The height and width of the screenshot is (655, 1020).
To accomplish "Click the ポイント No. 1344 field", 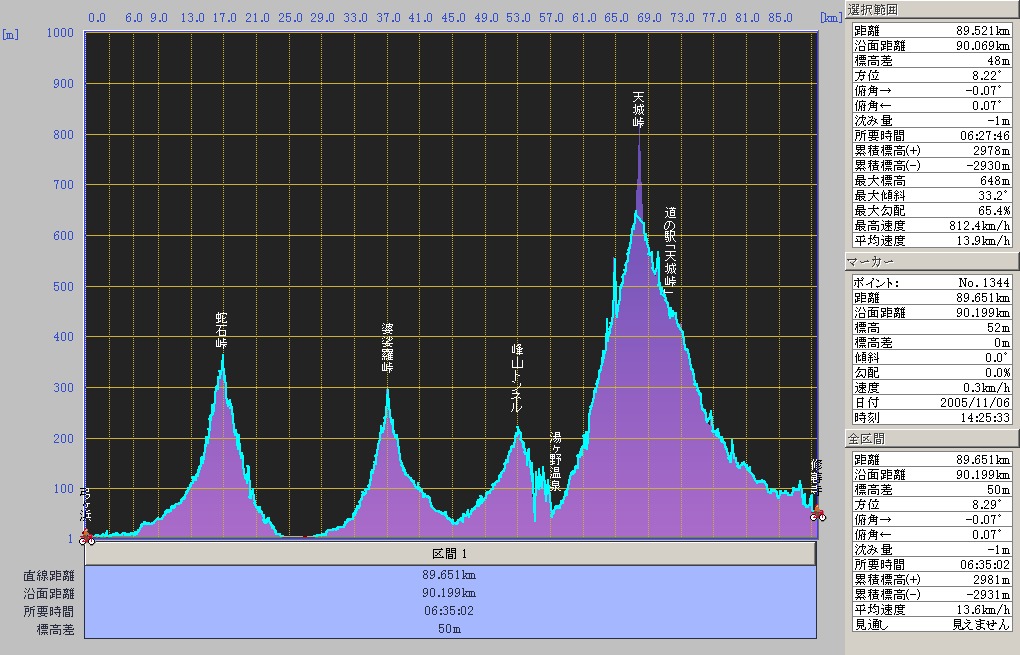I will (x=932, y=283).
